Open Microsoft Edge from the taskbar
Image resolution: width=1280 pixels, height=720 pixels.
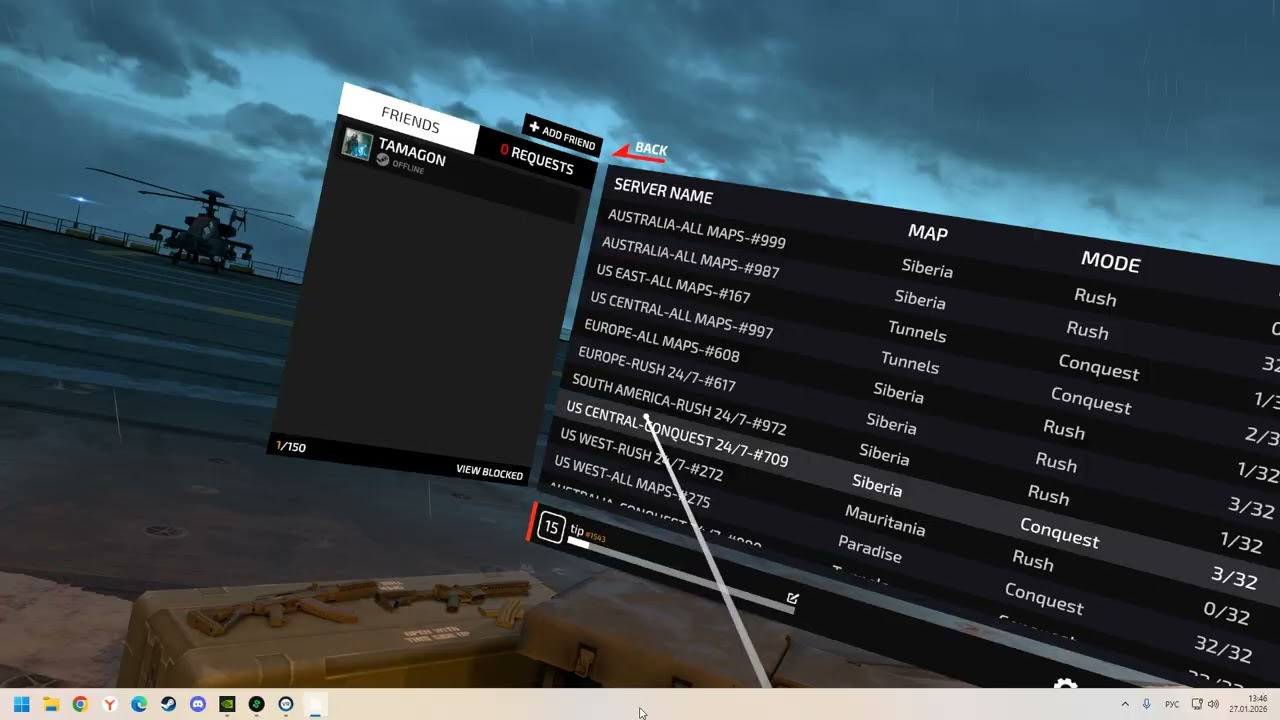pyautogui.click(x=139, y=704)
